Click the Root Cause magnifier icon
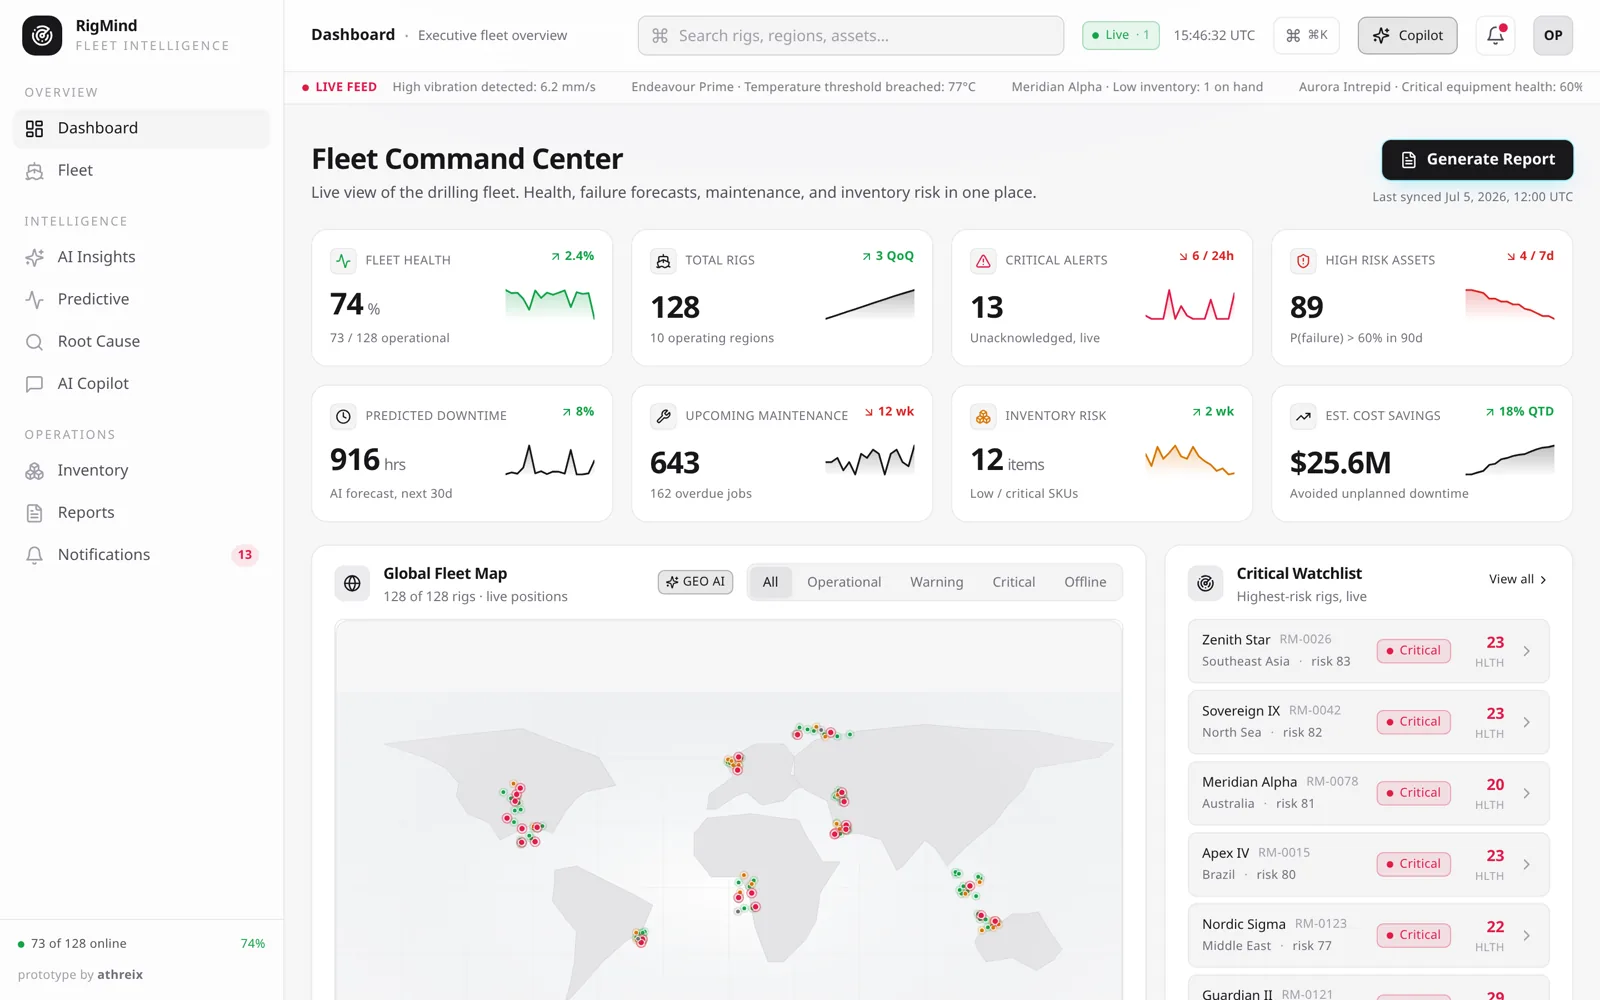 (34, 341)
